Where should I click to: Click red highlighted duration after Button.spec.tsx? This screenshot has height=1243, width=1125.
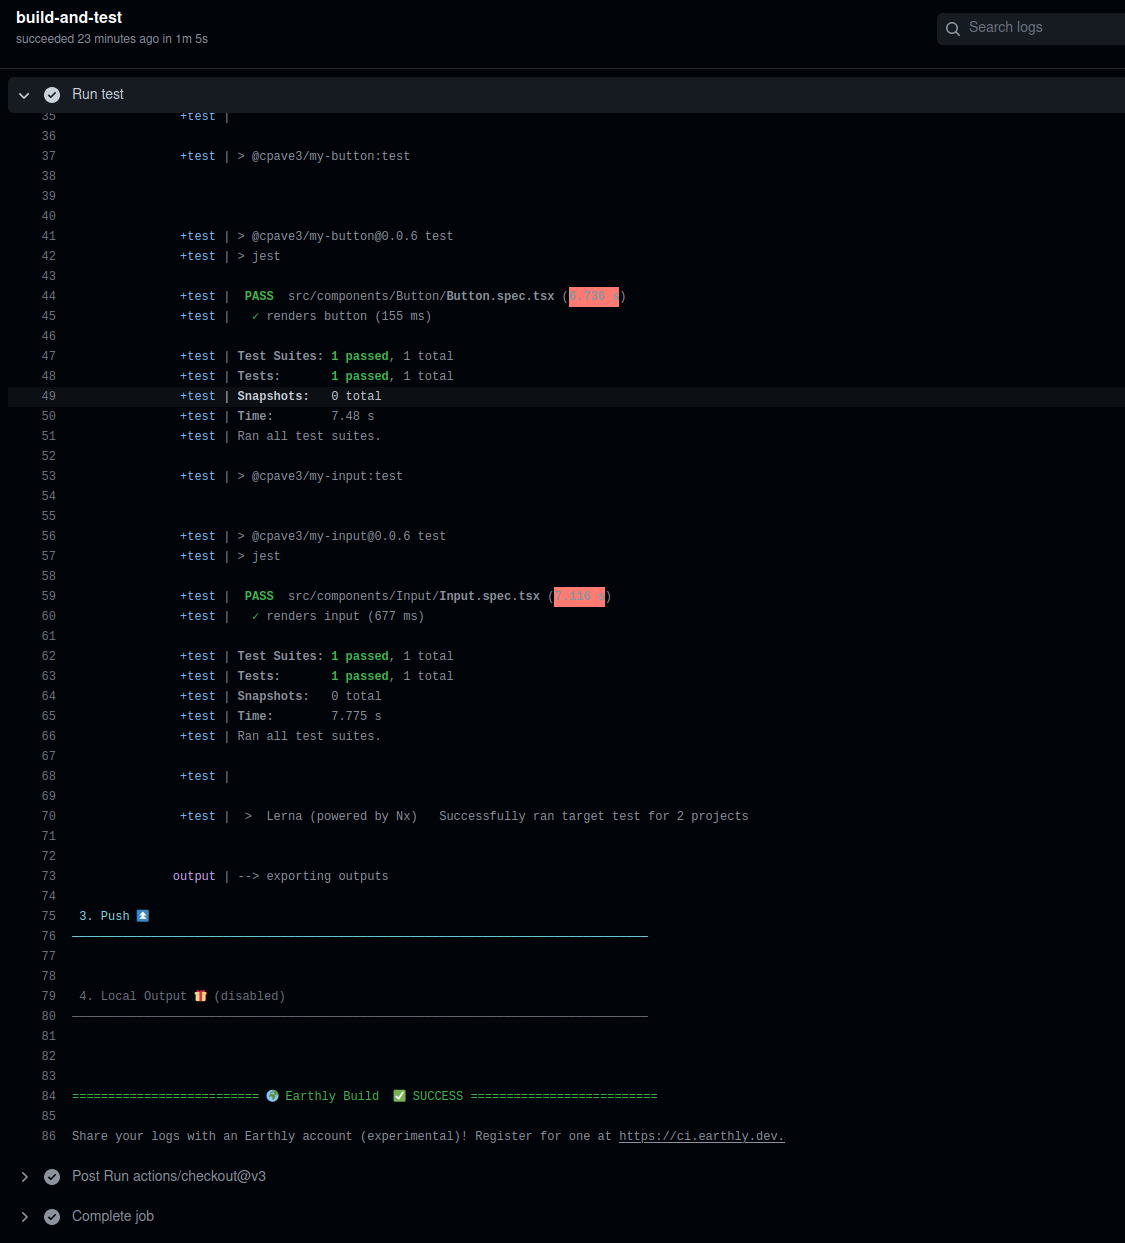point(593,296)
